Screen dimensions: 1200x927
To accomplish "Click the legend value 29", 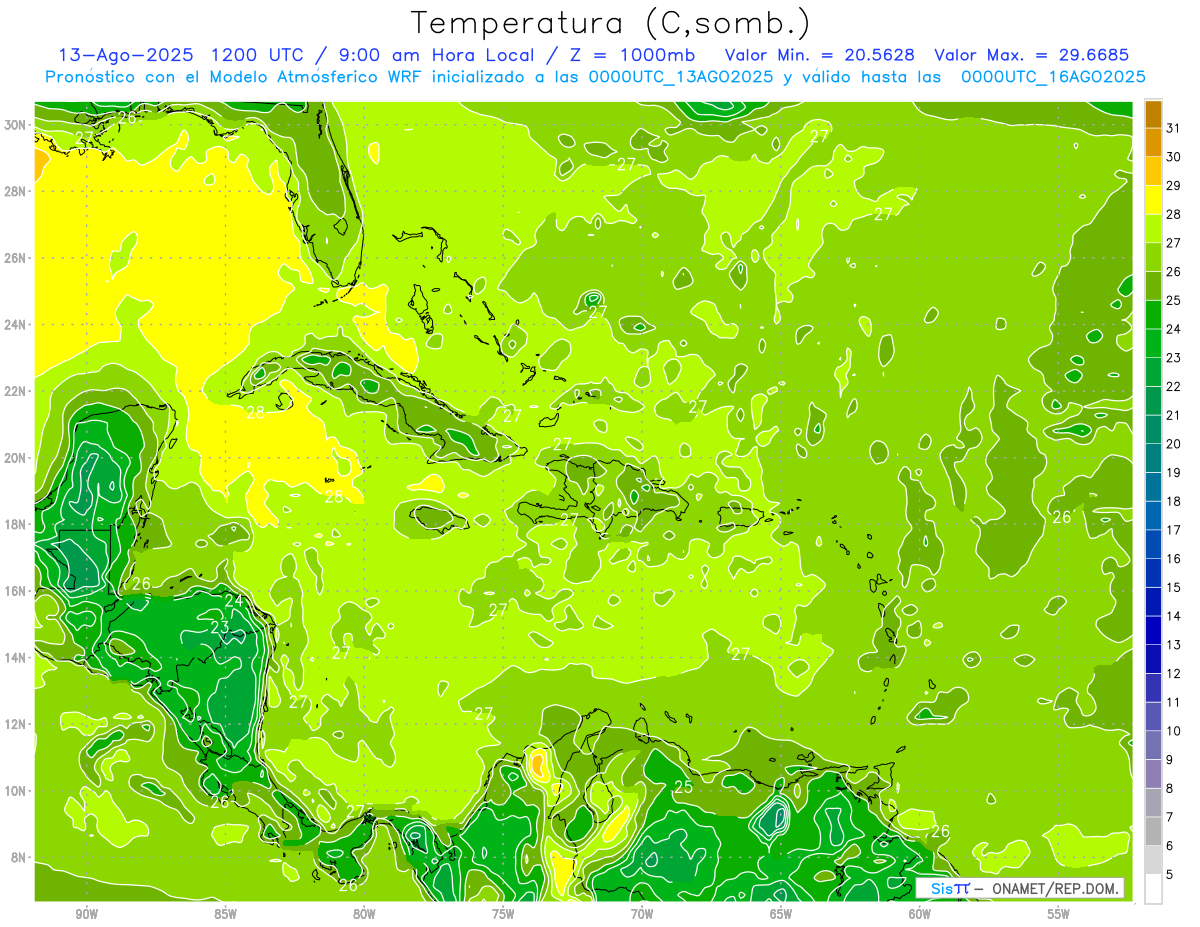I will 1174,186.
